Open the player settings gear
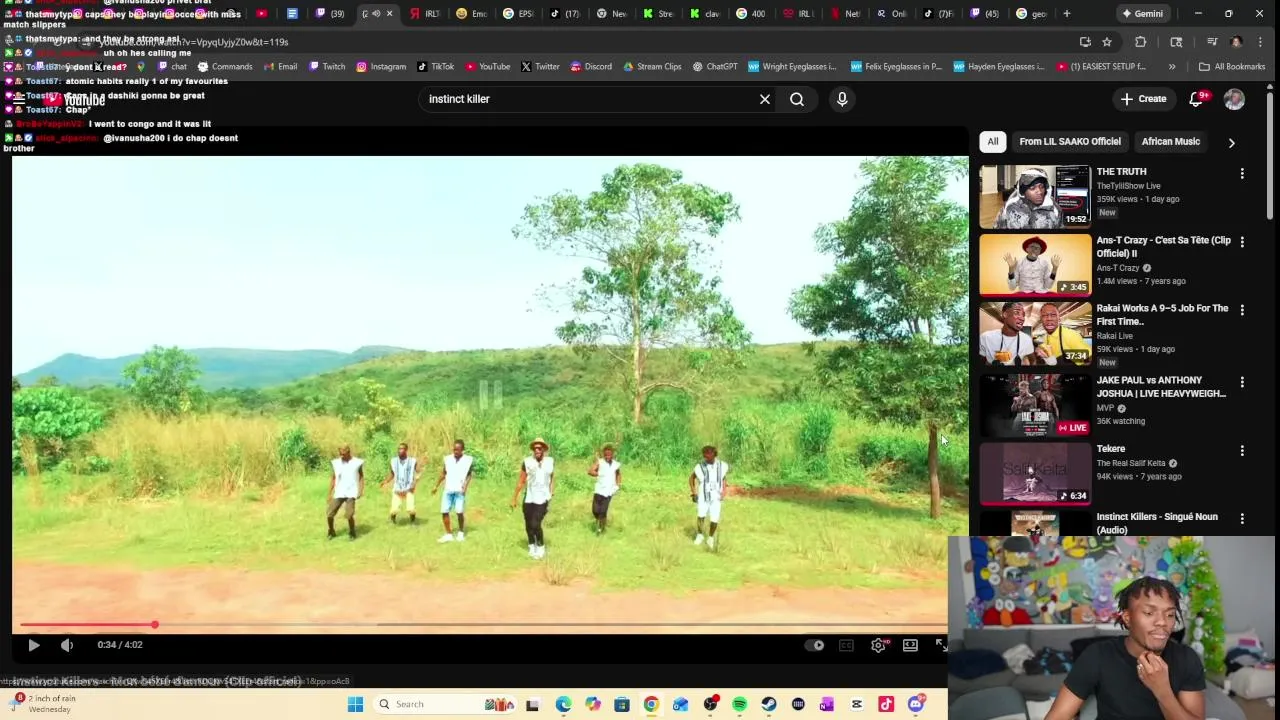1280x720 pixels. tap(878, 645)
